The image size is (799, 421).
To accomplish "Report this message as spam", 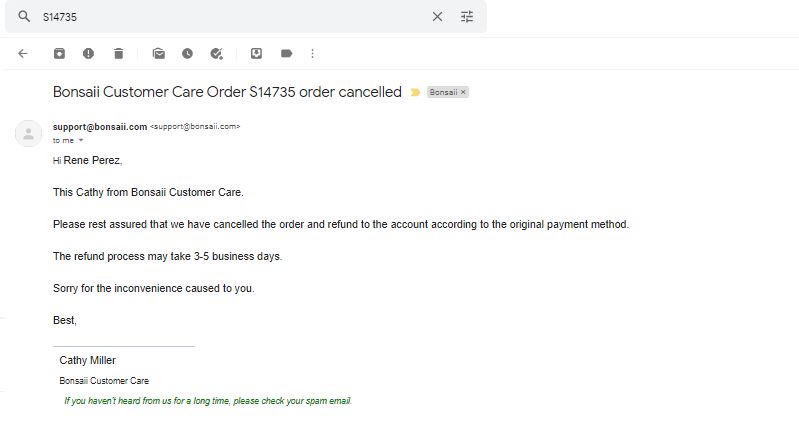I will pyautogui.click(x=88, y=54).
